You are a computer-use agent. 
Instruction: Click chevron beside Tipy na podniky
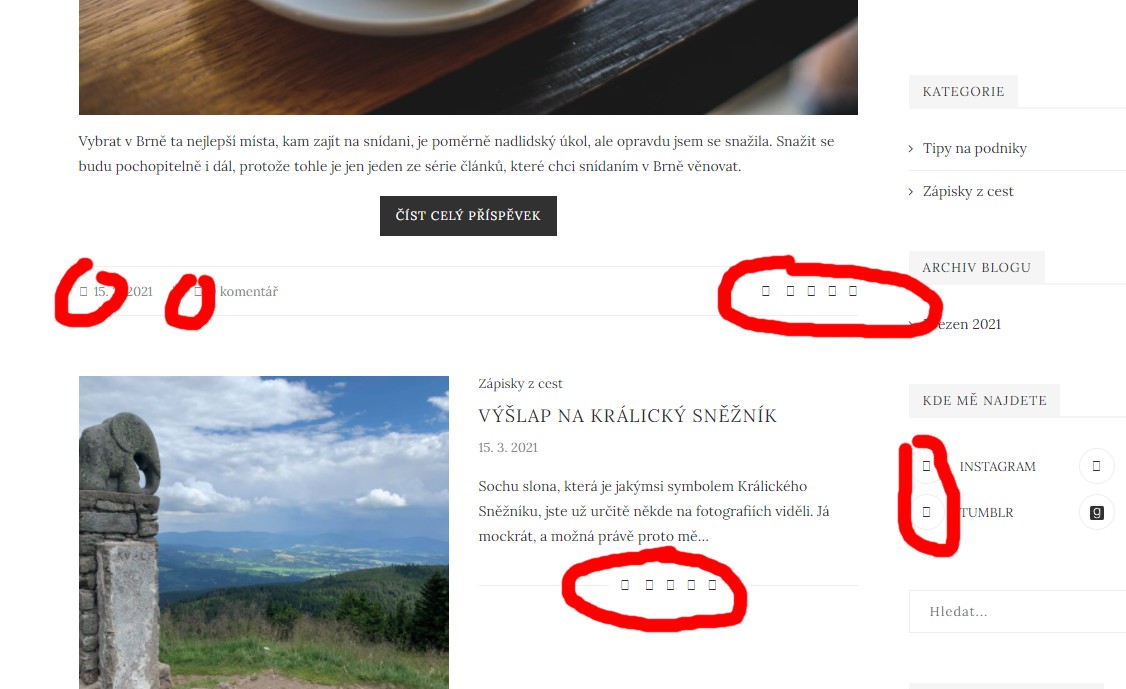[x=911, y=149]
